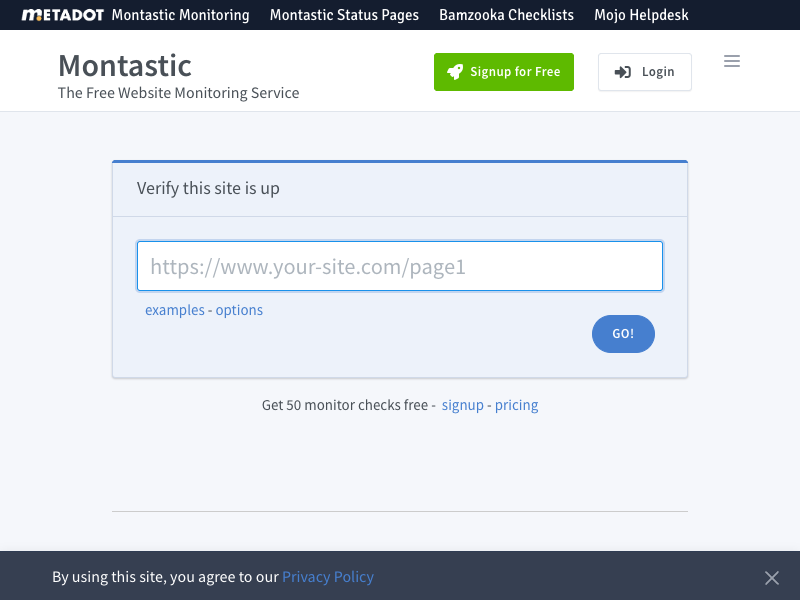Focus the site URL input field
This screenshot has height=600, width=800.
coord(400,266)
